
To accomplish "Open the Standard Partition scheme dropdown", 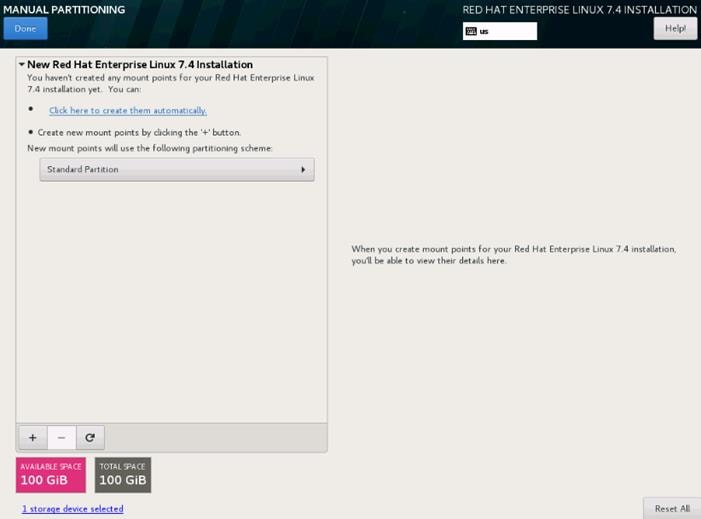I will pyautogui.click(x=177, y=169).
